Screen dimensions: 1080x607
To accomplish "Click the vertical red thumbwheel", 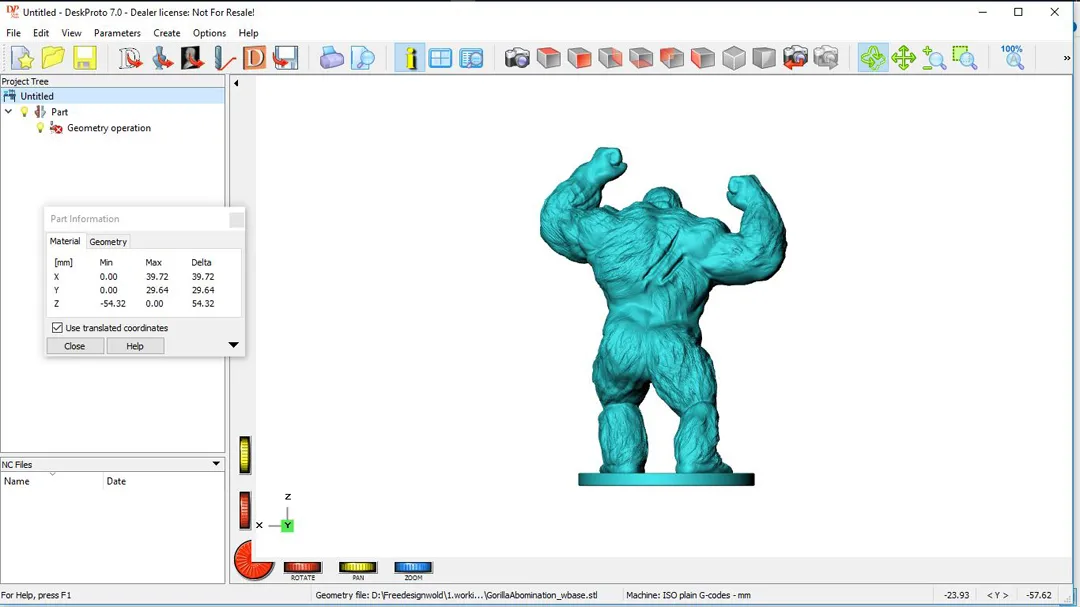I will [245, 510].
